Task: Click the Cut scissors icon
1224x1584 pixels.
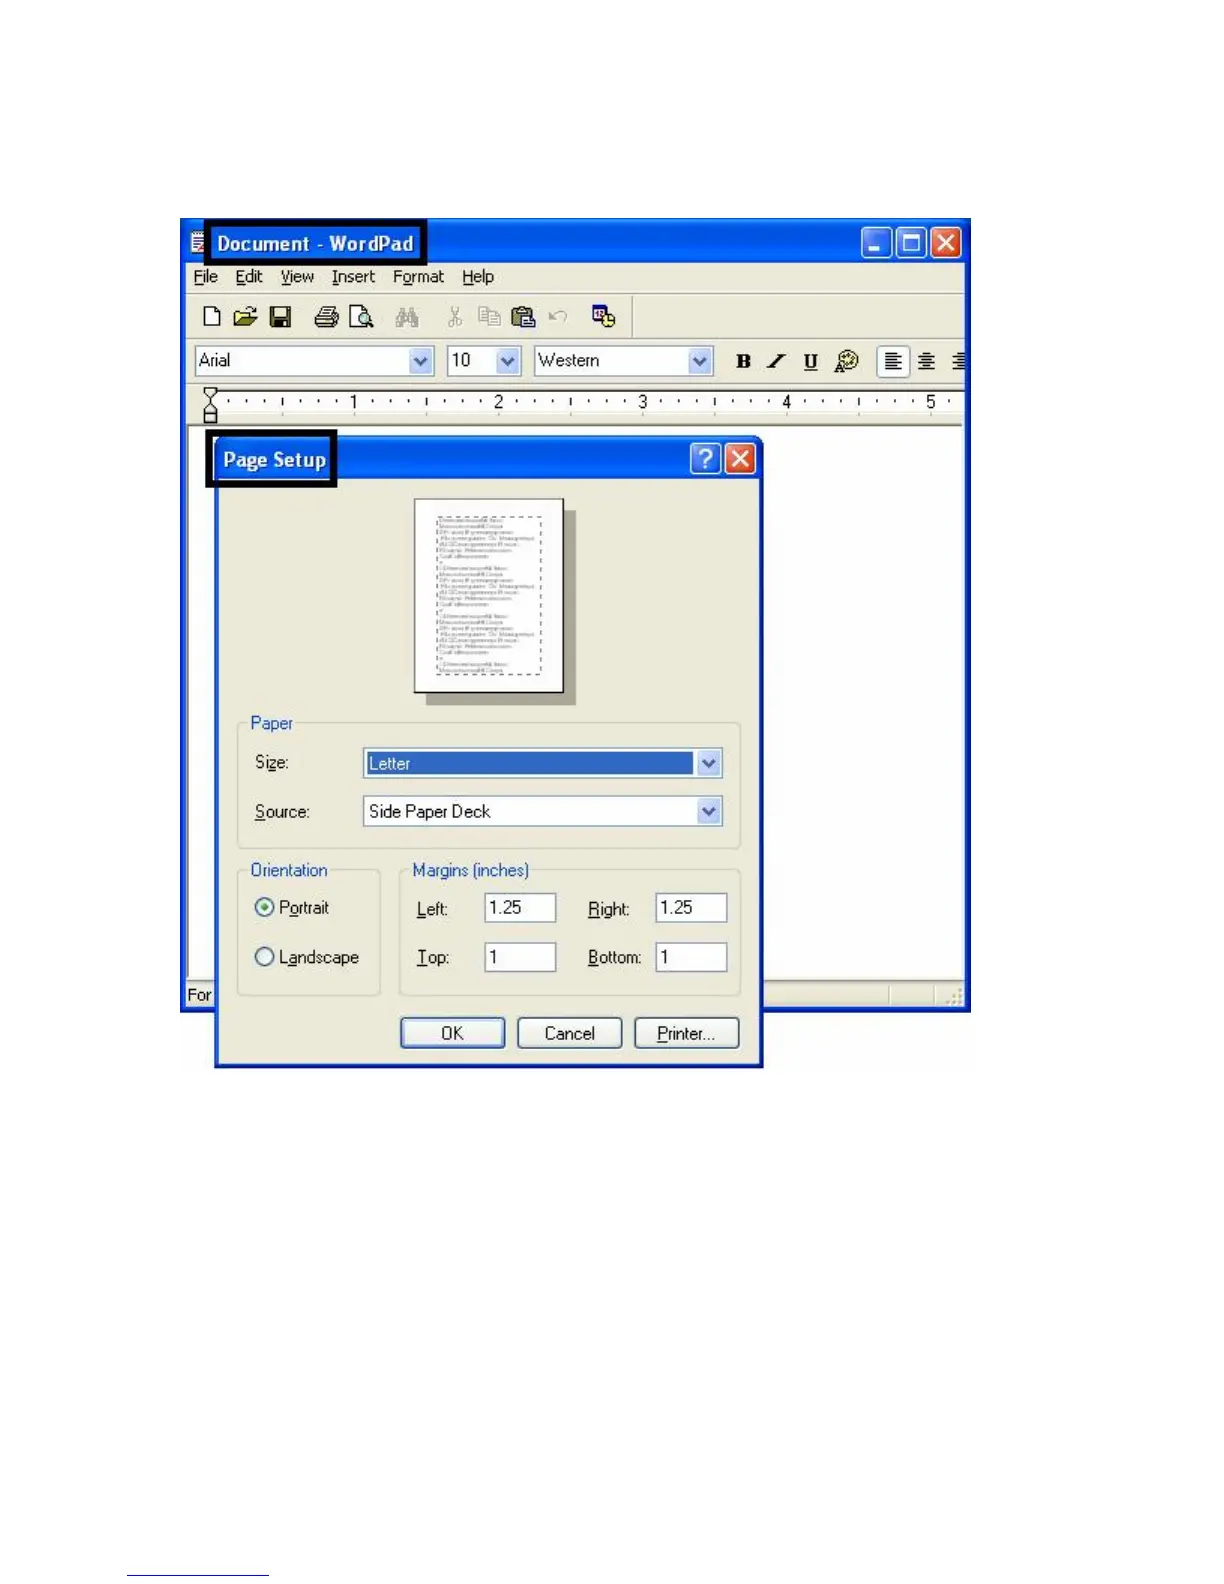Action: pyautogui.click(x=455, y=317)
